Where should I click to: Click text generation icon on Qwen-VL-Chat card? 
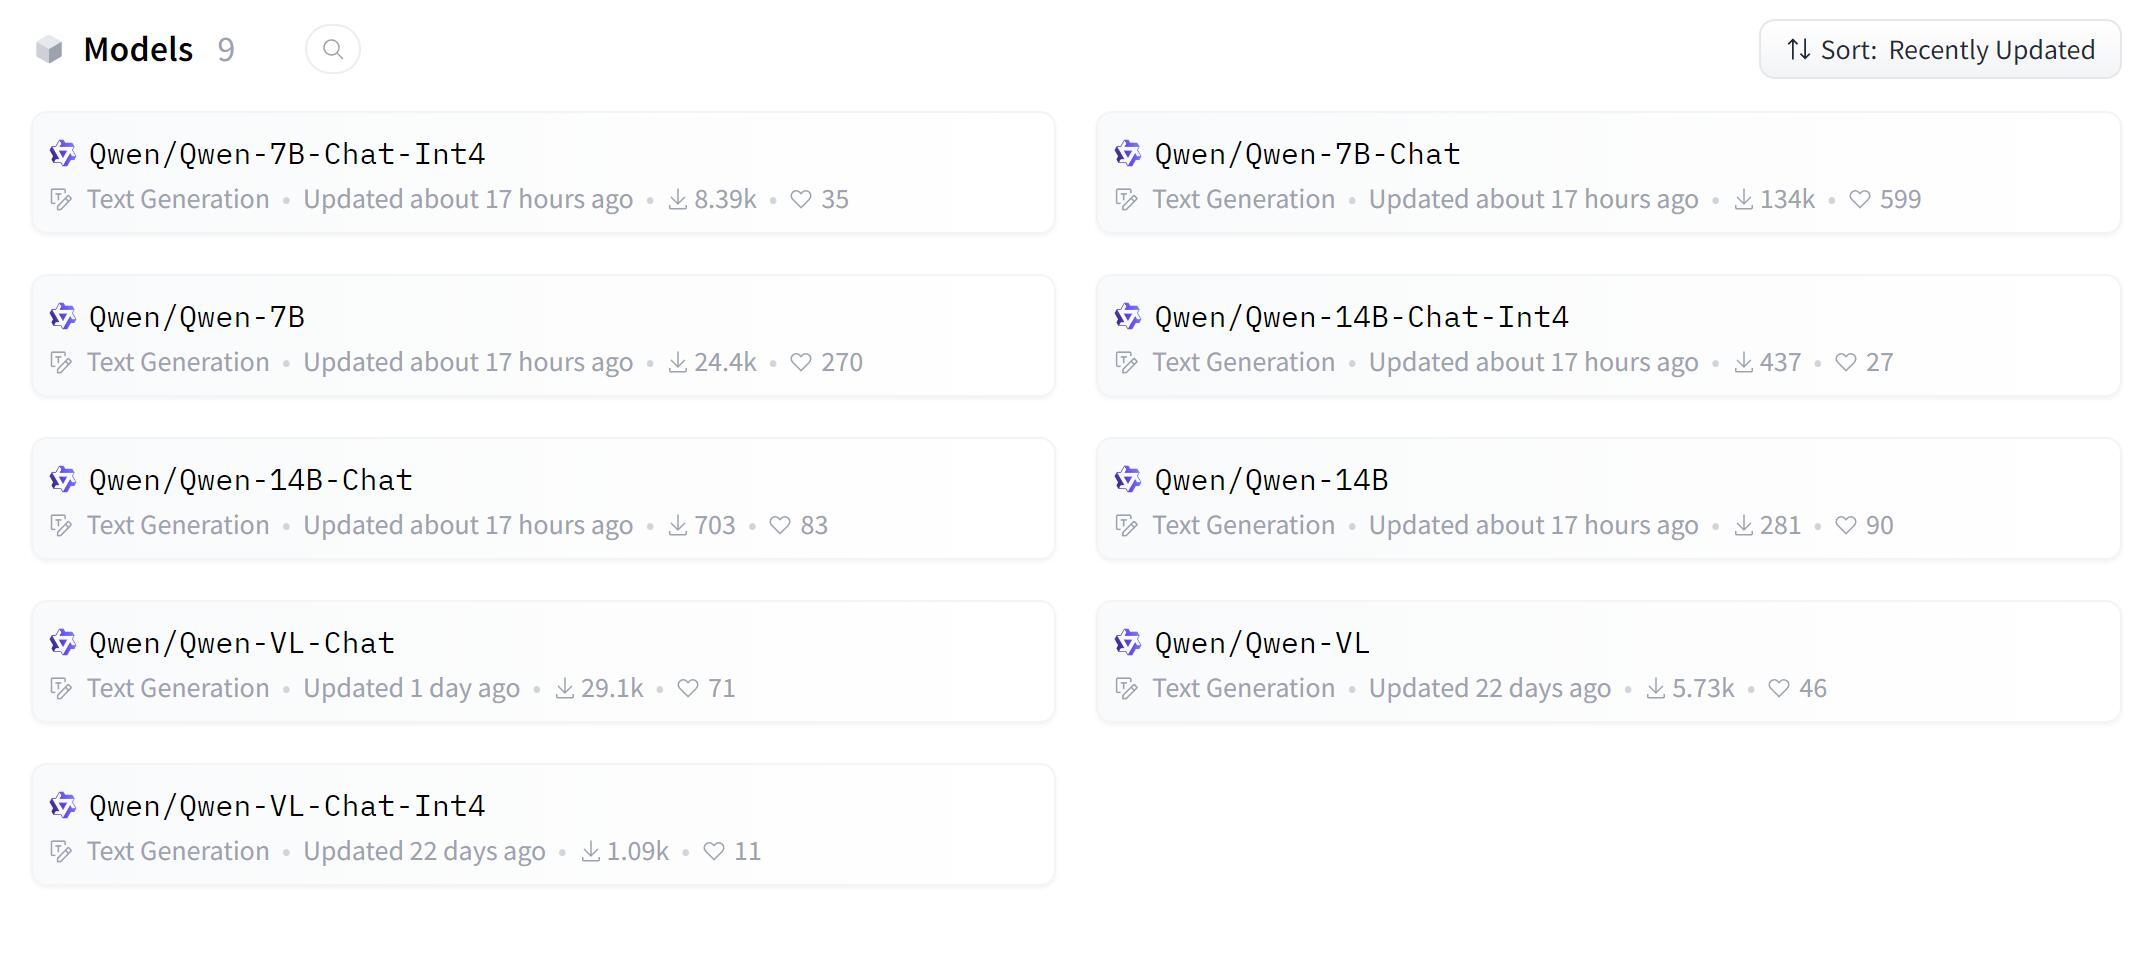[61, 689]
